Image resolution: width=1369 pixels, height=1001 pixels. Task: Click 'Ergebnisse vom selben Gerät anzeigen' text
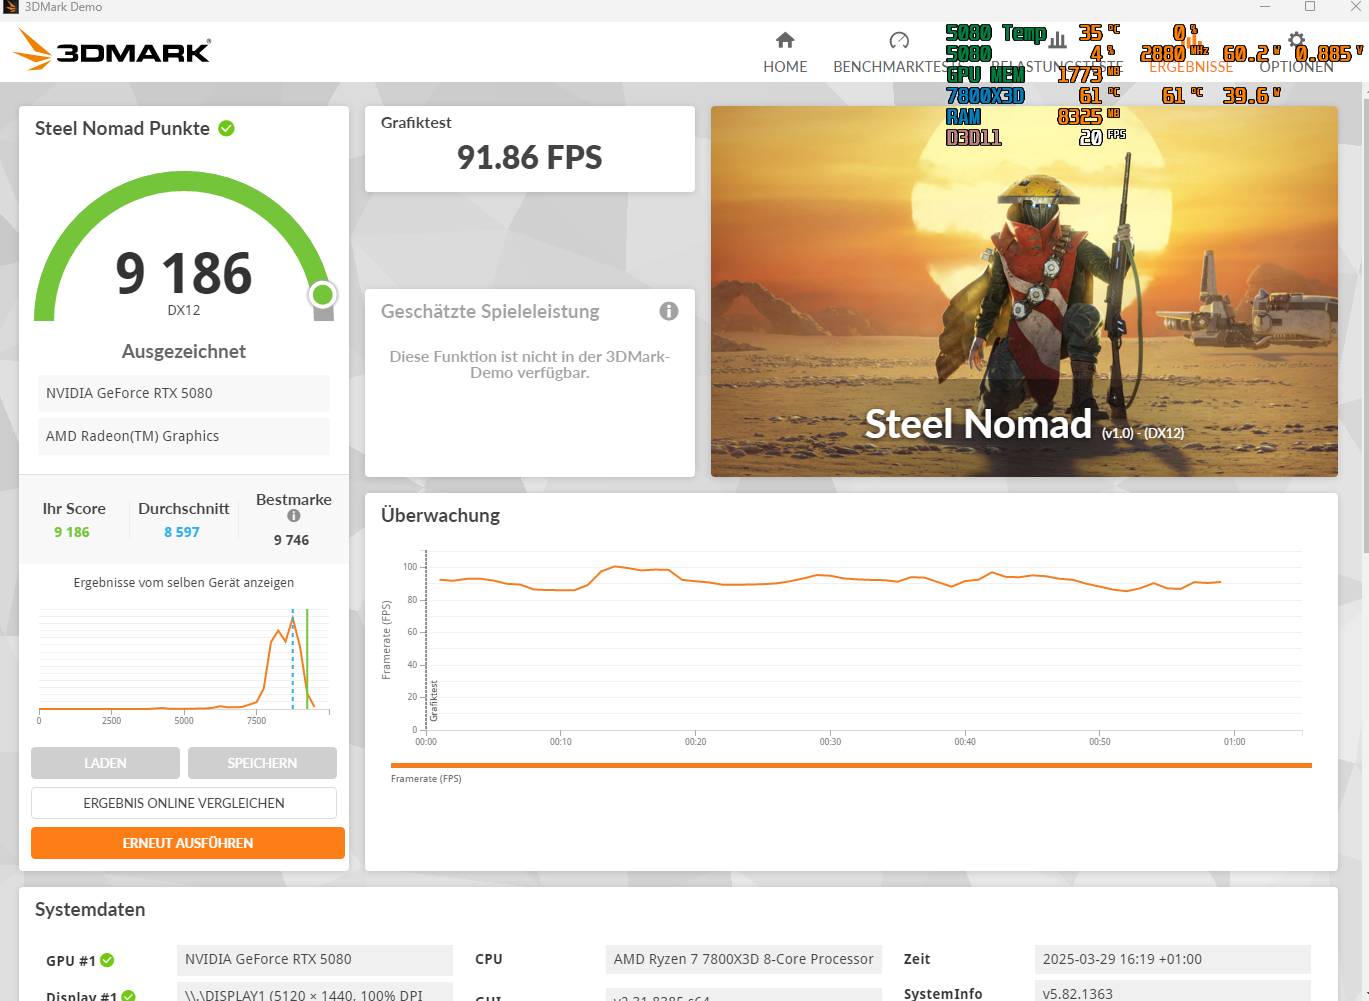(x=184, y=582)
